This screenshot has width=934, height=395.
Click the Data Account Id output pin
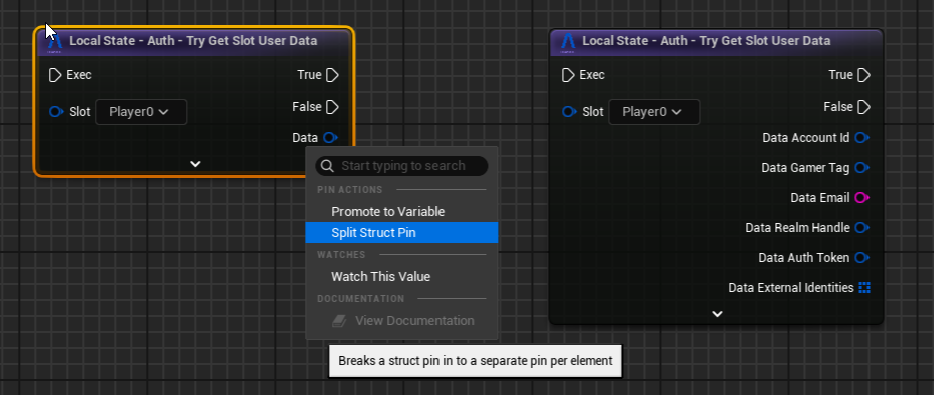pyautogui.click(x=862, y=138)
